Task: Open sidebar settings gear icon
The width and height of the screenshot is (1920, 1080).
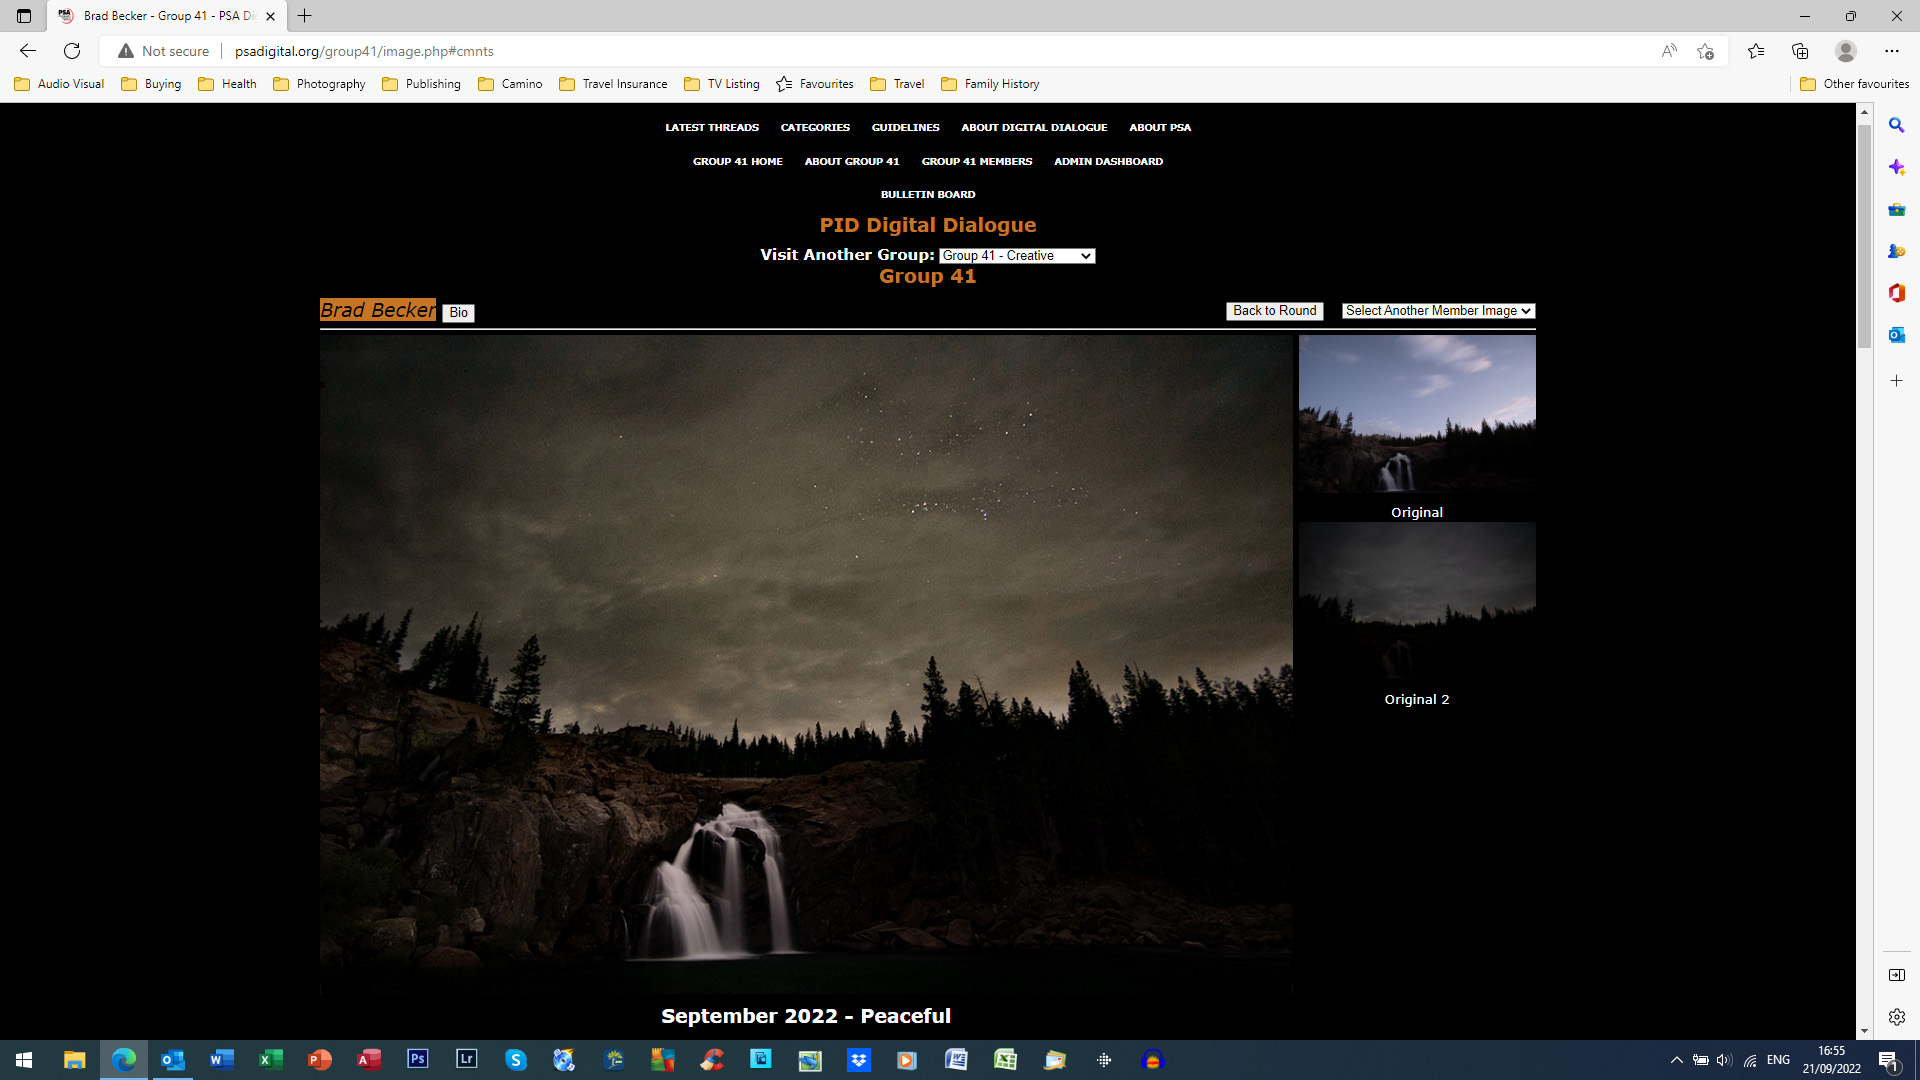Action: pyautogui.click(x=1896, y=1017)
